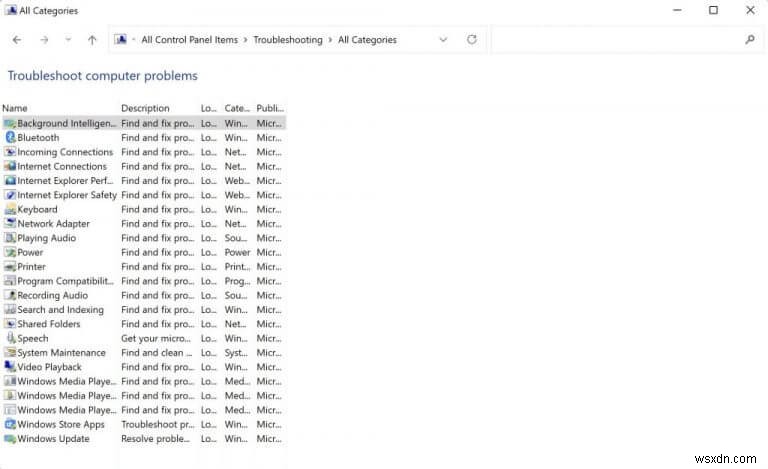
Task: Sort list by Name column
Action: pos(15,108)
